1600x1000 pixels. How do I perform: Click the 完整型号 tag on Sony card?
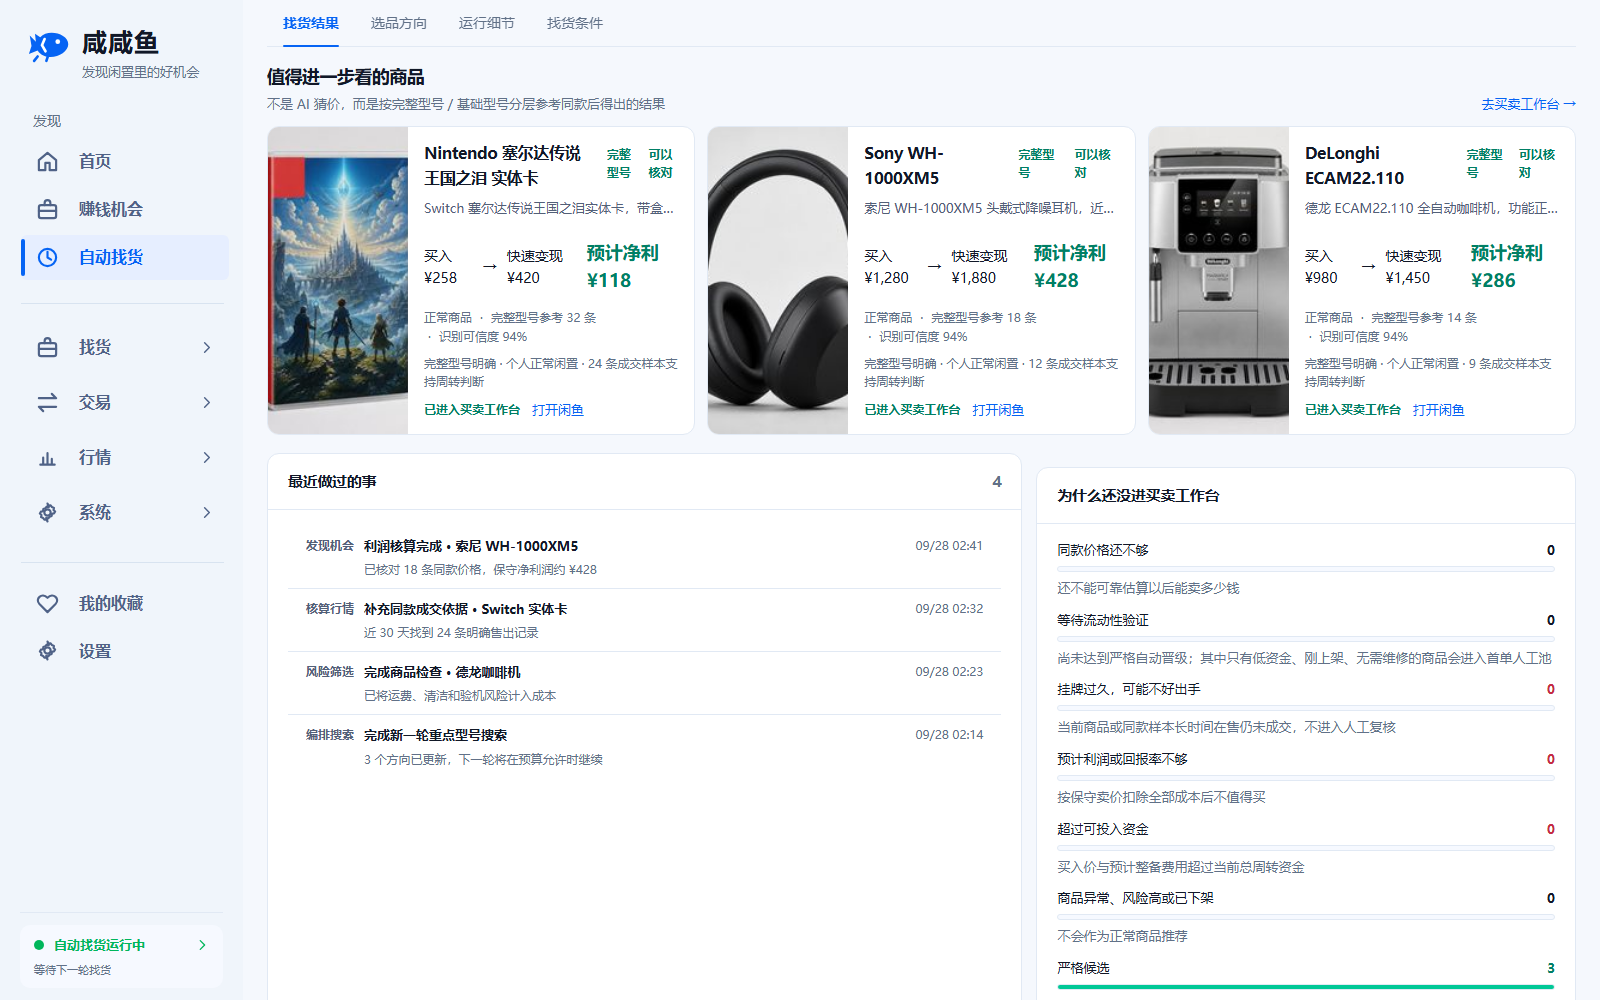tap(1036, 163)
